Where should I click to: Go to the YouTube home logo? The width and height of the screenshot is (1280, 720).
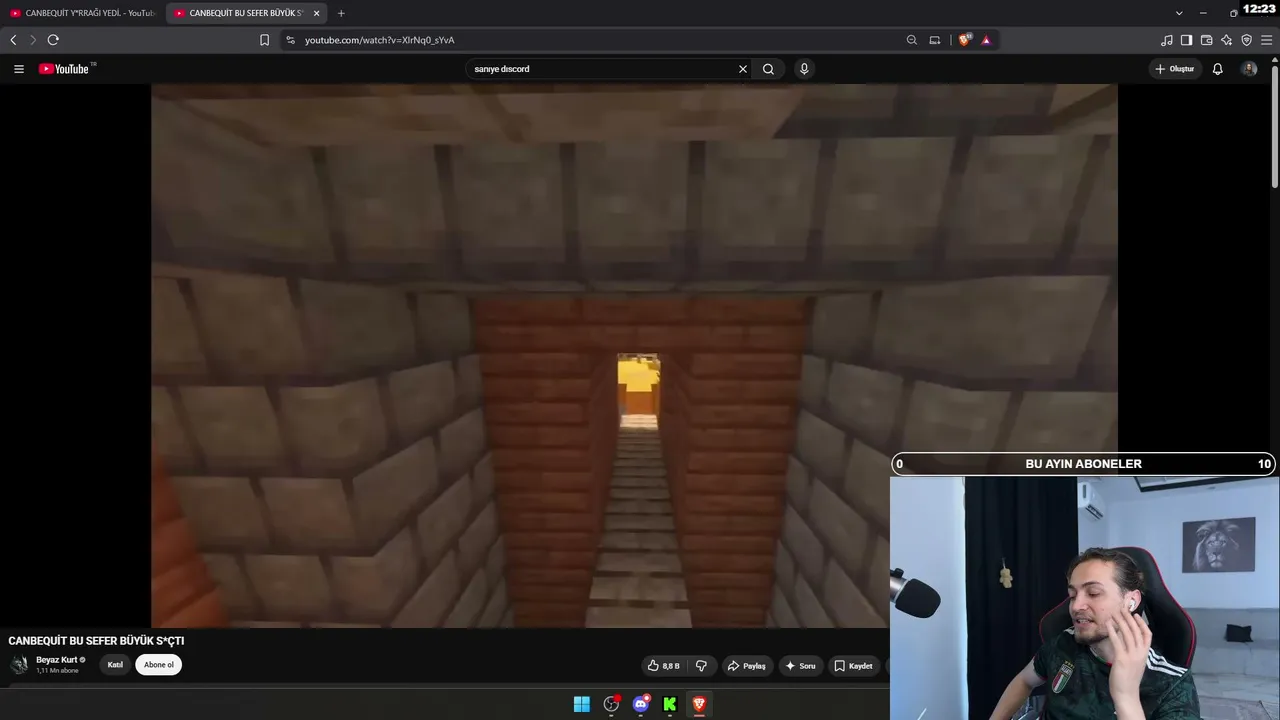(x=66, y=69)
